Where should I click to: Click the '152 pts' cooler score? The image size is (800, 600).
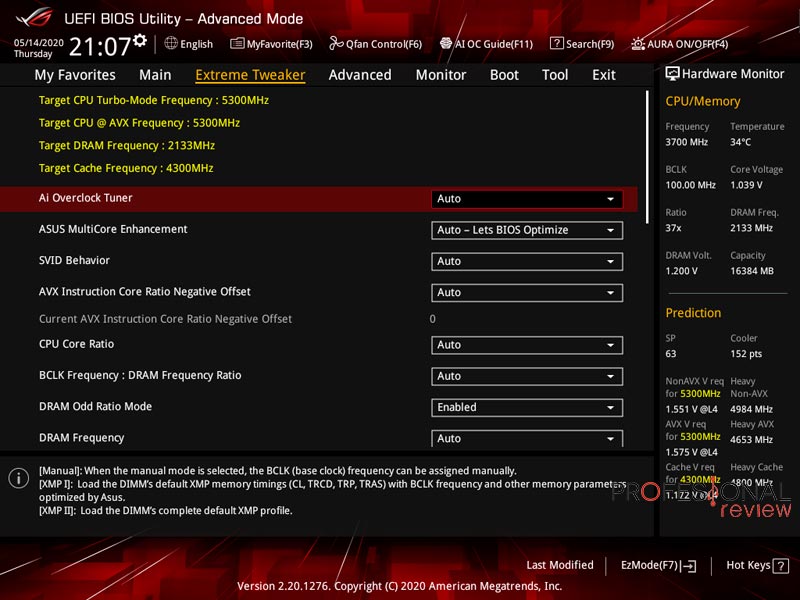click(x=746, y=354)
